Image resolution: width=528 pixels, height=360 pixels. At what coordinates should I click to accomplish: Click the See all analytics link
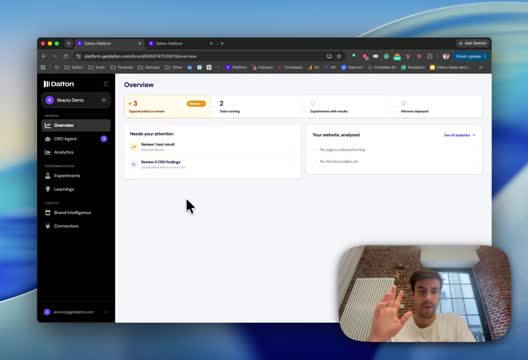(460, 135)
